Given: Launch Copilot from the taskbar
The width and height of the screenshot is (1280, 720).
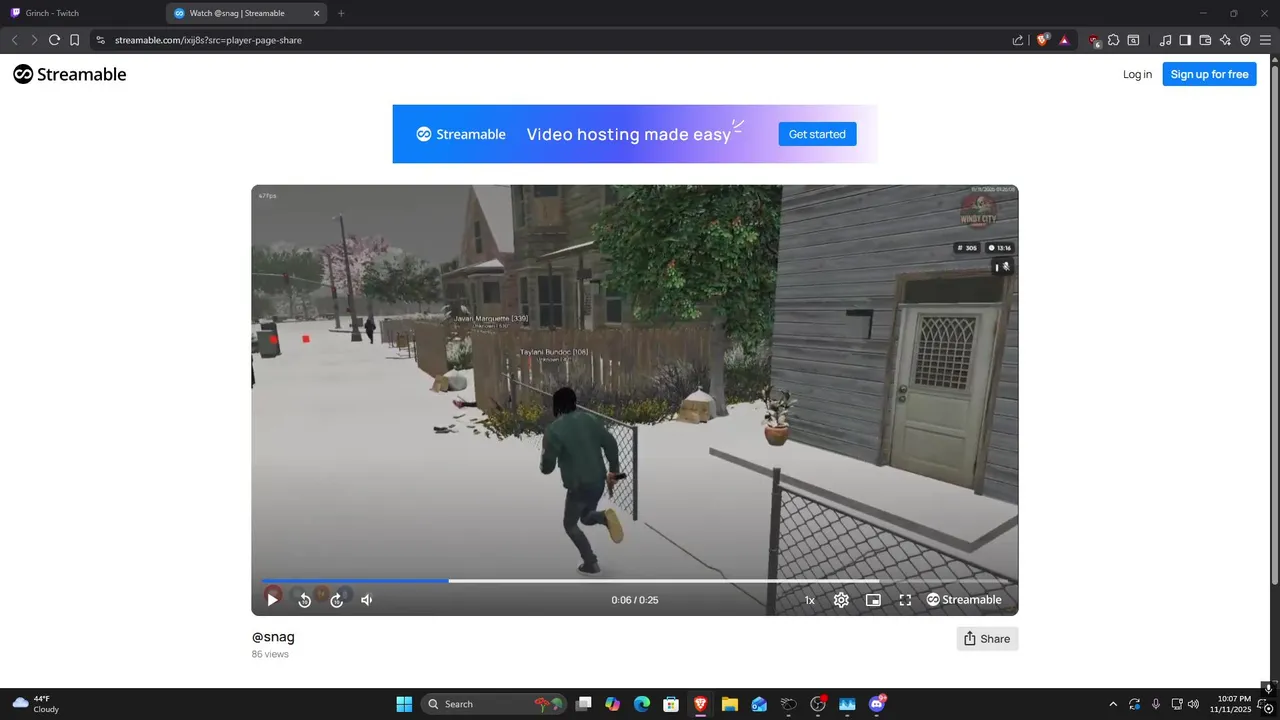Looking at the screenshot, I should coord(613,704).
